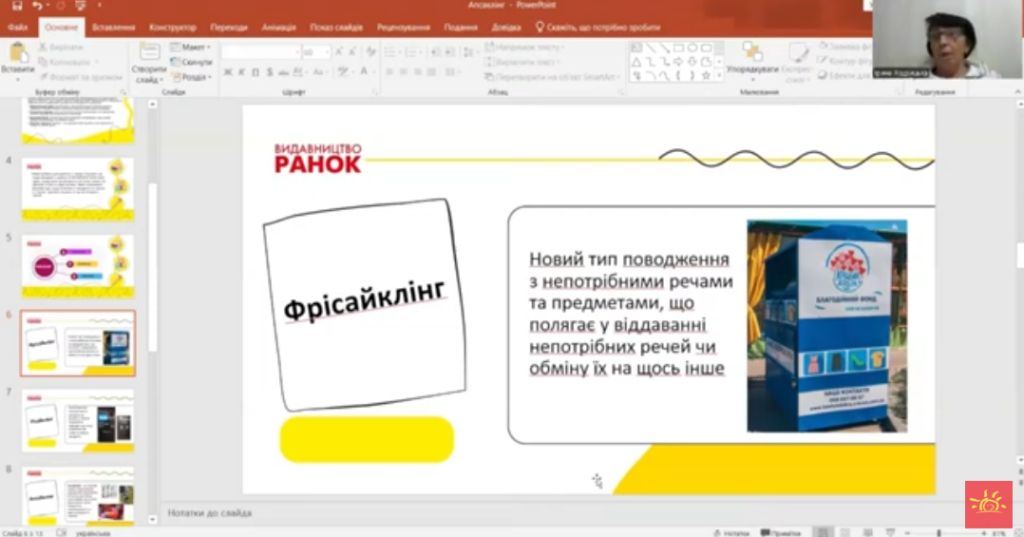Click the increase font size icon
The height and width of the screenshot is (537, 1024).
(x=340, y=52)
